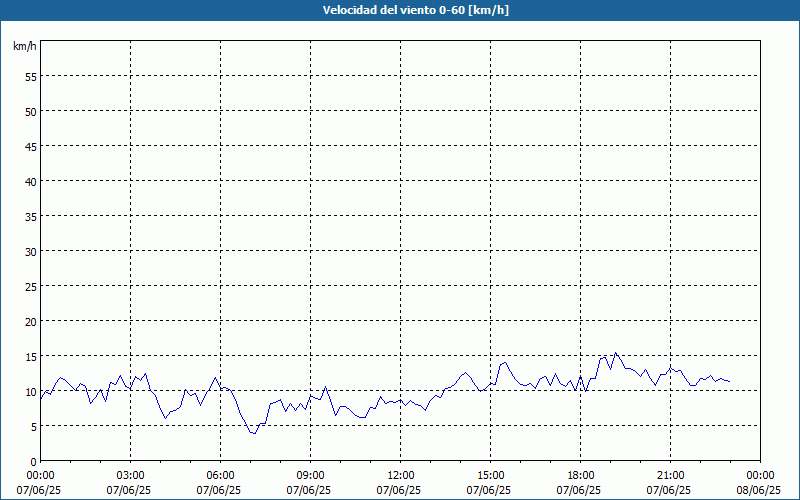Click the 15:00 time label
Image resolution: width=800 pixels, height=500 pixels.
click(x=490, y=476)
